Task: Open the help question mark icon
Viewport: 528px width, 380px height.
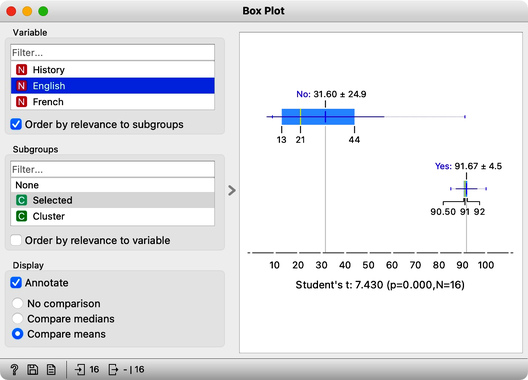Action: coord(14,370)
